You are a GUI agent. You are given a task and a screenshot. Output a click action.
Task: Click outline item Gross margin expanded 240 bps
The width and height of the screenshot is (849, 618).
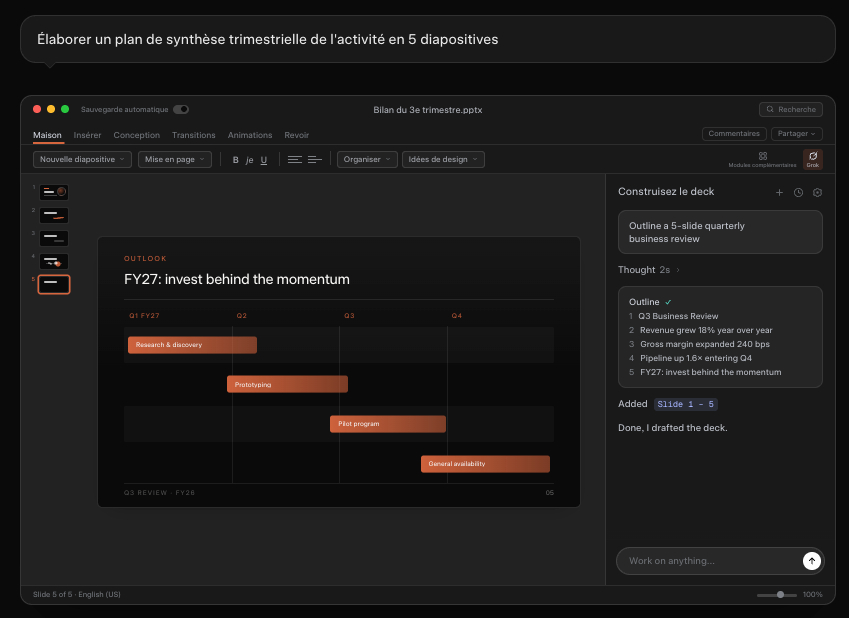click(704, 344)
